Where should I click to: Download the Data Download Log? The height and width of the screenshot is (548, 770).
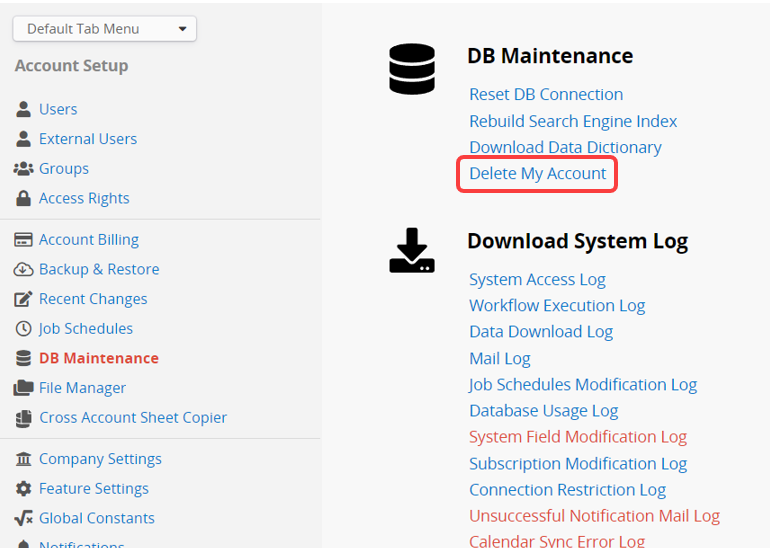[x=541, y=332]
